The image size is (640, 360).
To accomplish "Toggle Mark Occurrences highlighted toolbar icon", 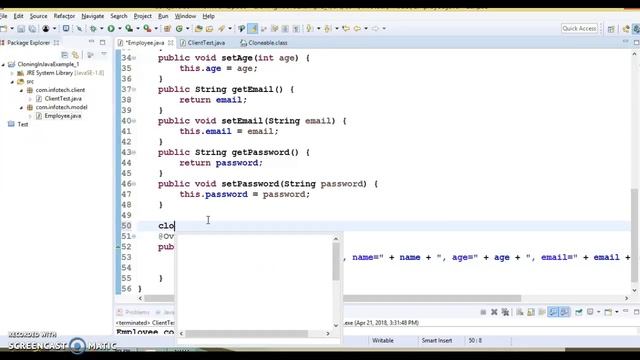I will pyautogui.click(x=253, y=29).
